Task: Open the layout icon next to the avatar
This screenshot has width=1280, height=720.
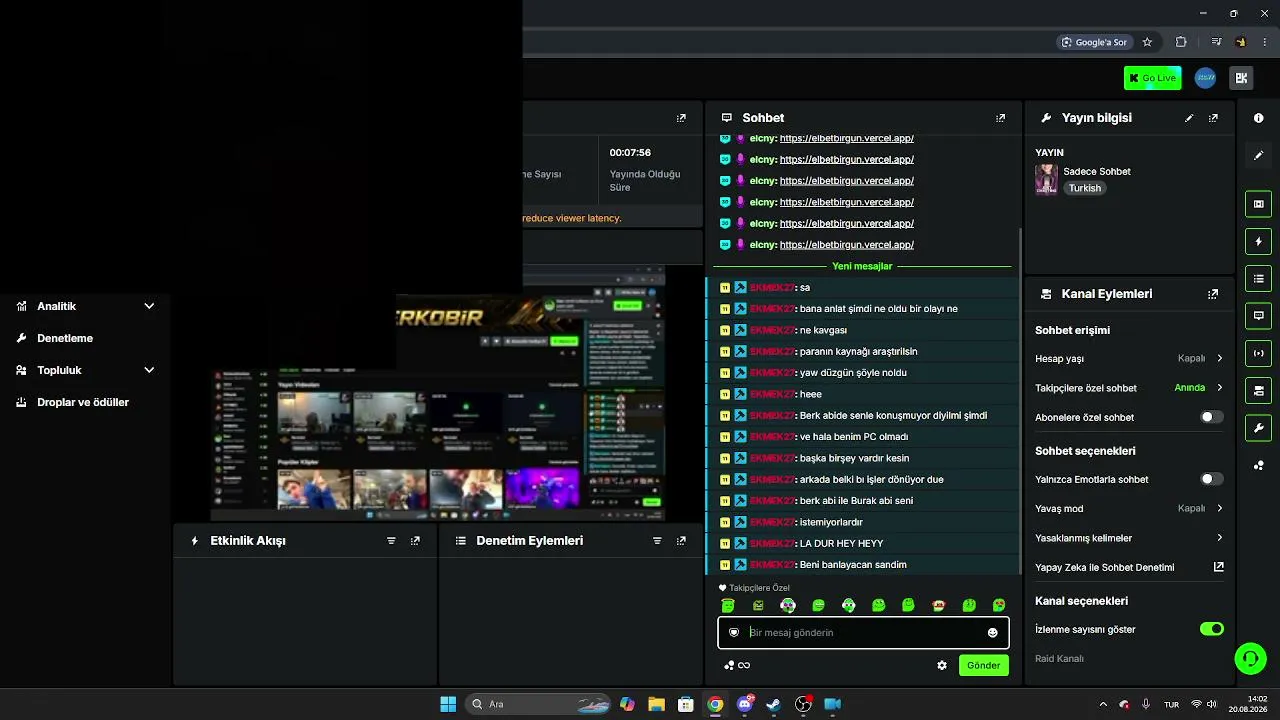Action: pos(1241,78)
